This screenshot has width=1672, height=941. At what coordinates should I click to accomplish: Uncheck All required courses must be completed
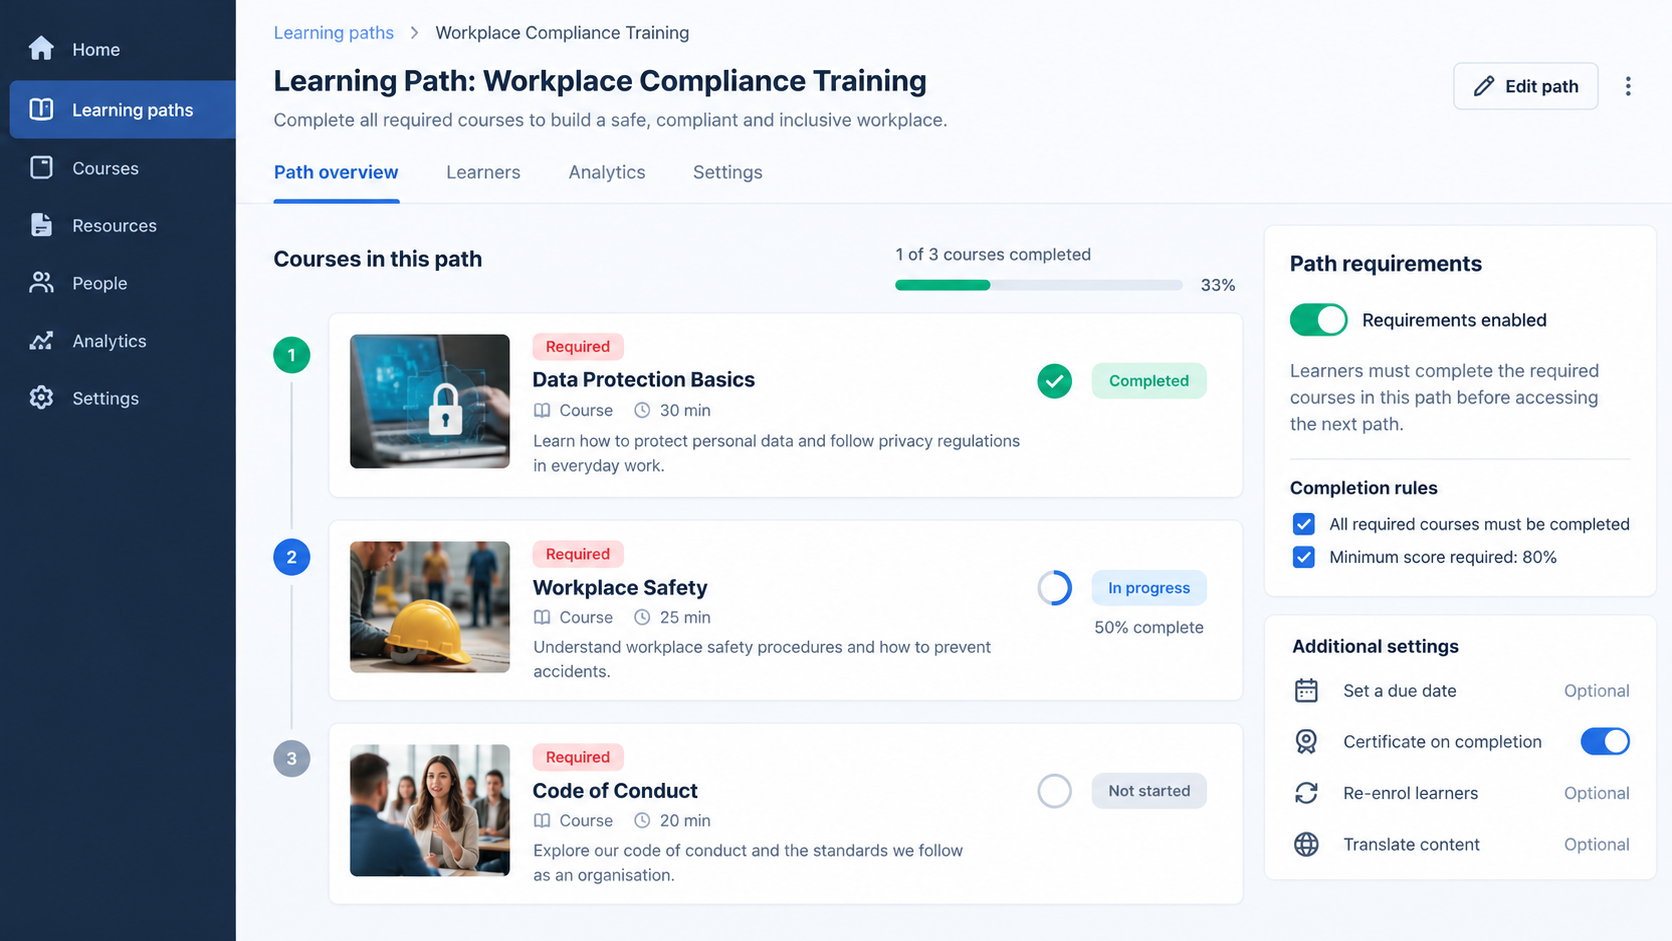click(1304, 524)
